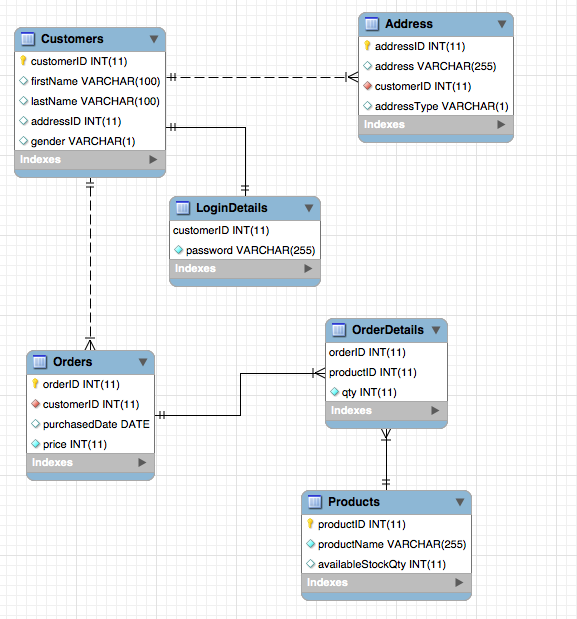
Task: Expand Indexes section of OrderDetails table
Action: [x=435, y=411]
